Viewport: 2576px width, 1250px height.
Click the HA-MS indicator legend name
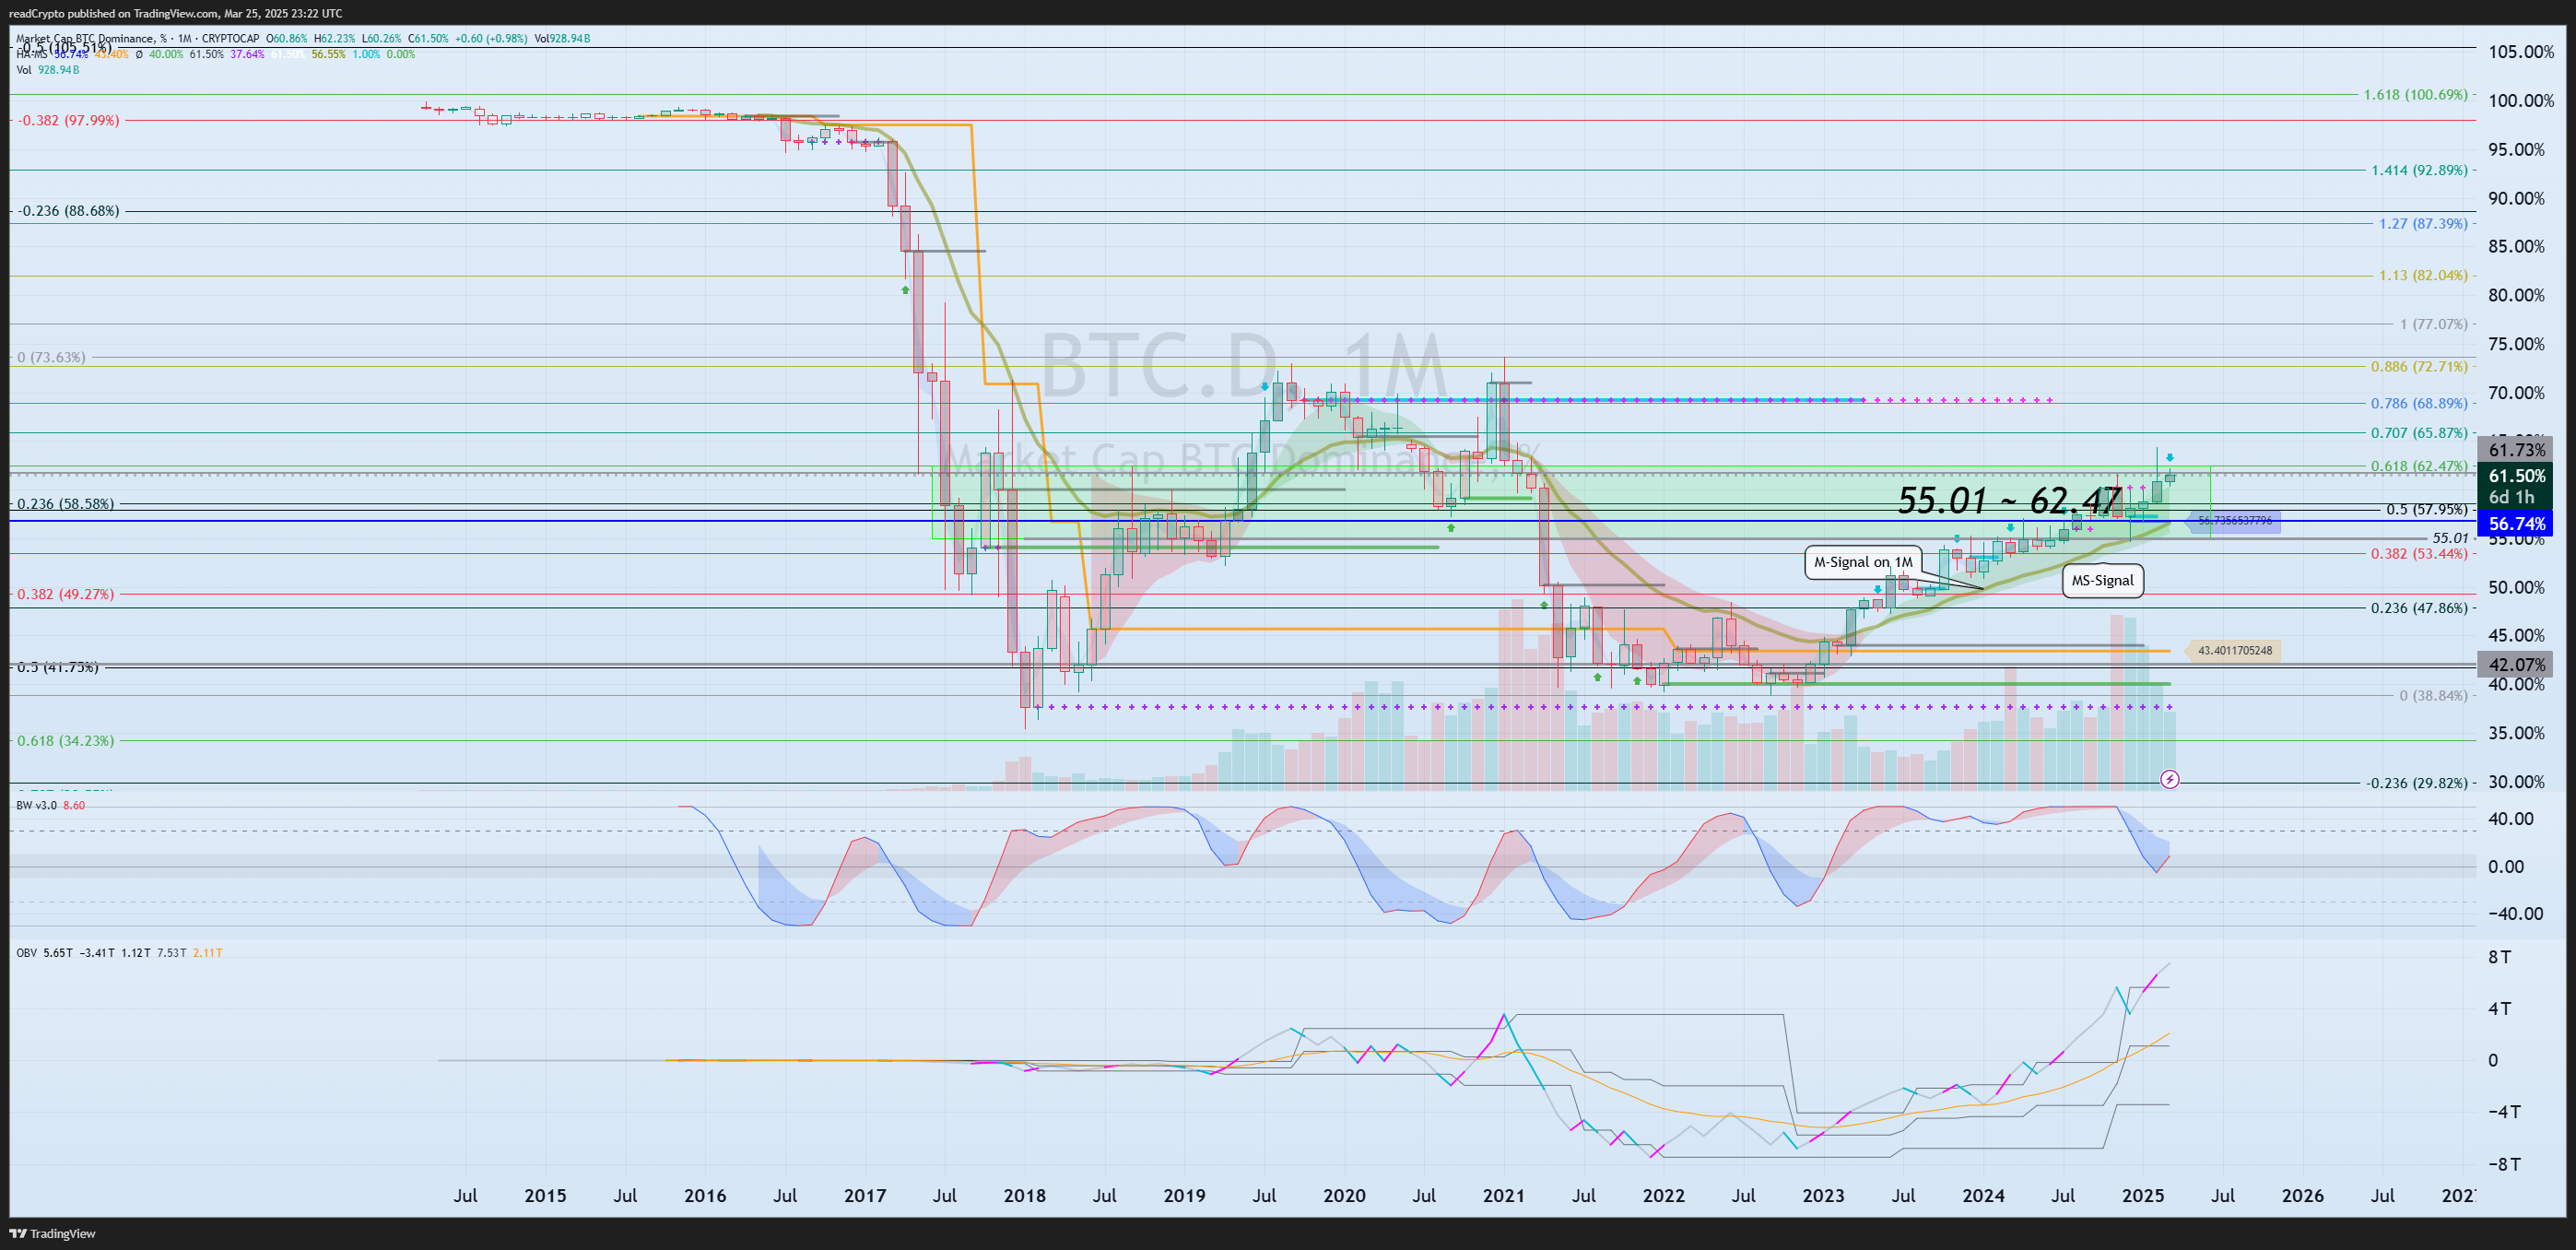coord(31,54)
